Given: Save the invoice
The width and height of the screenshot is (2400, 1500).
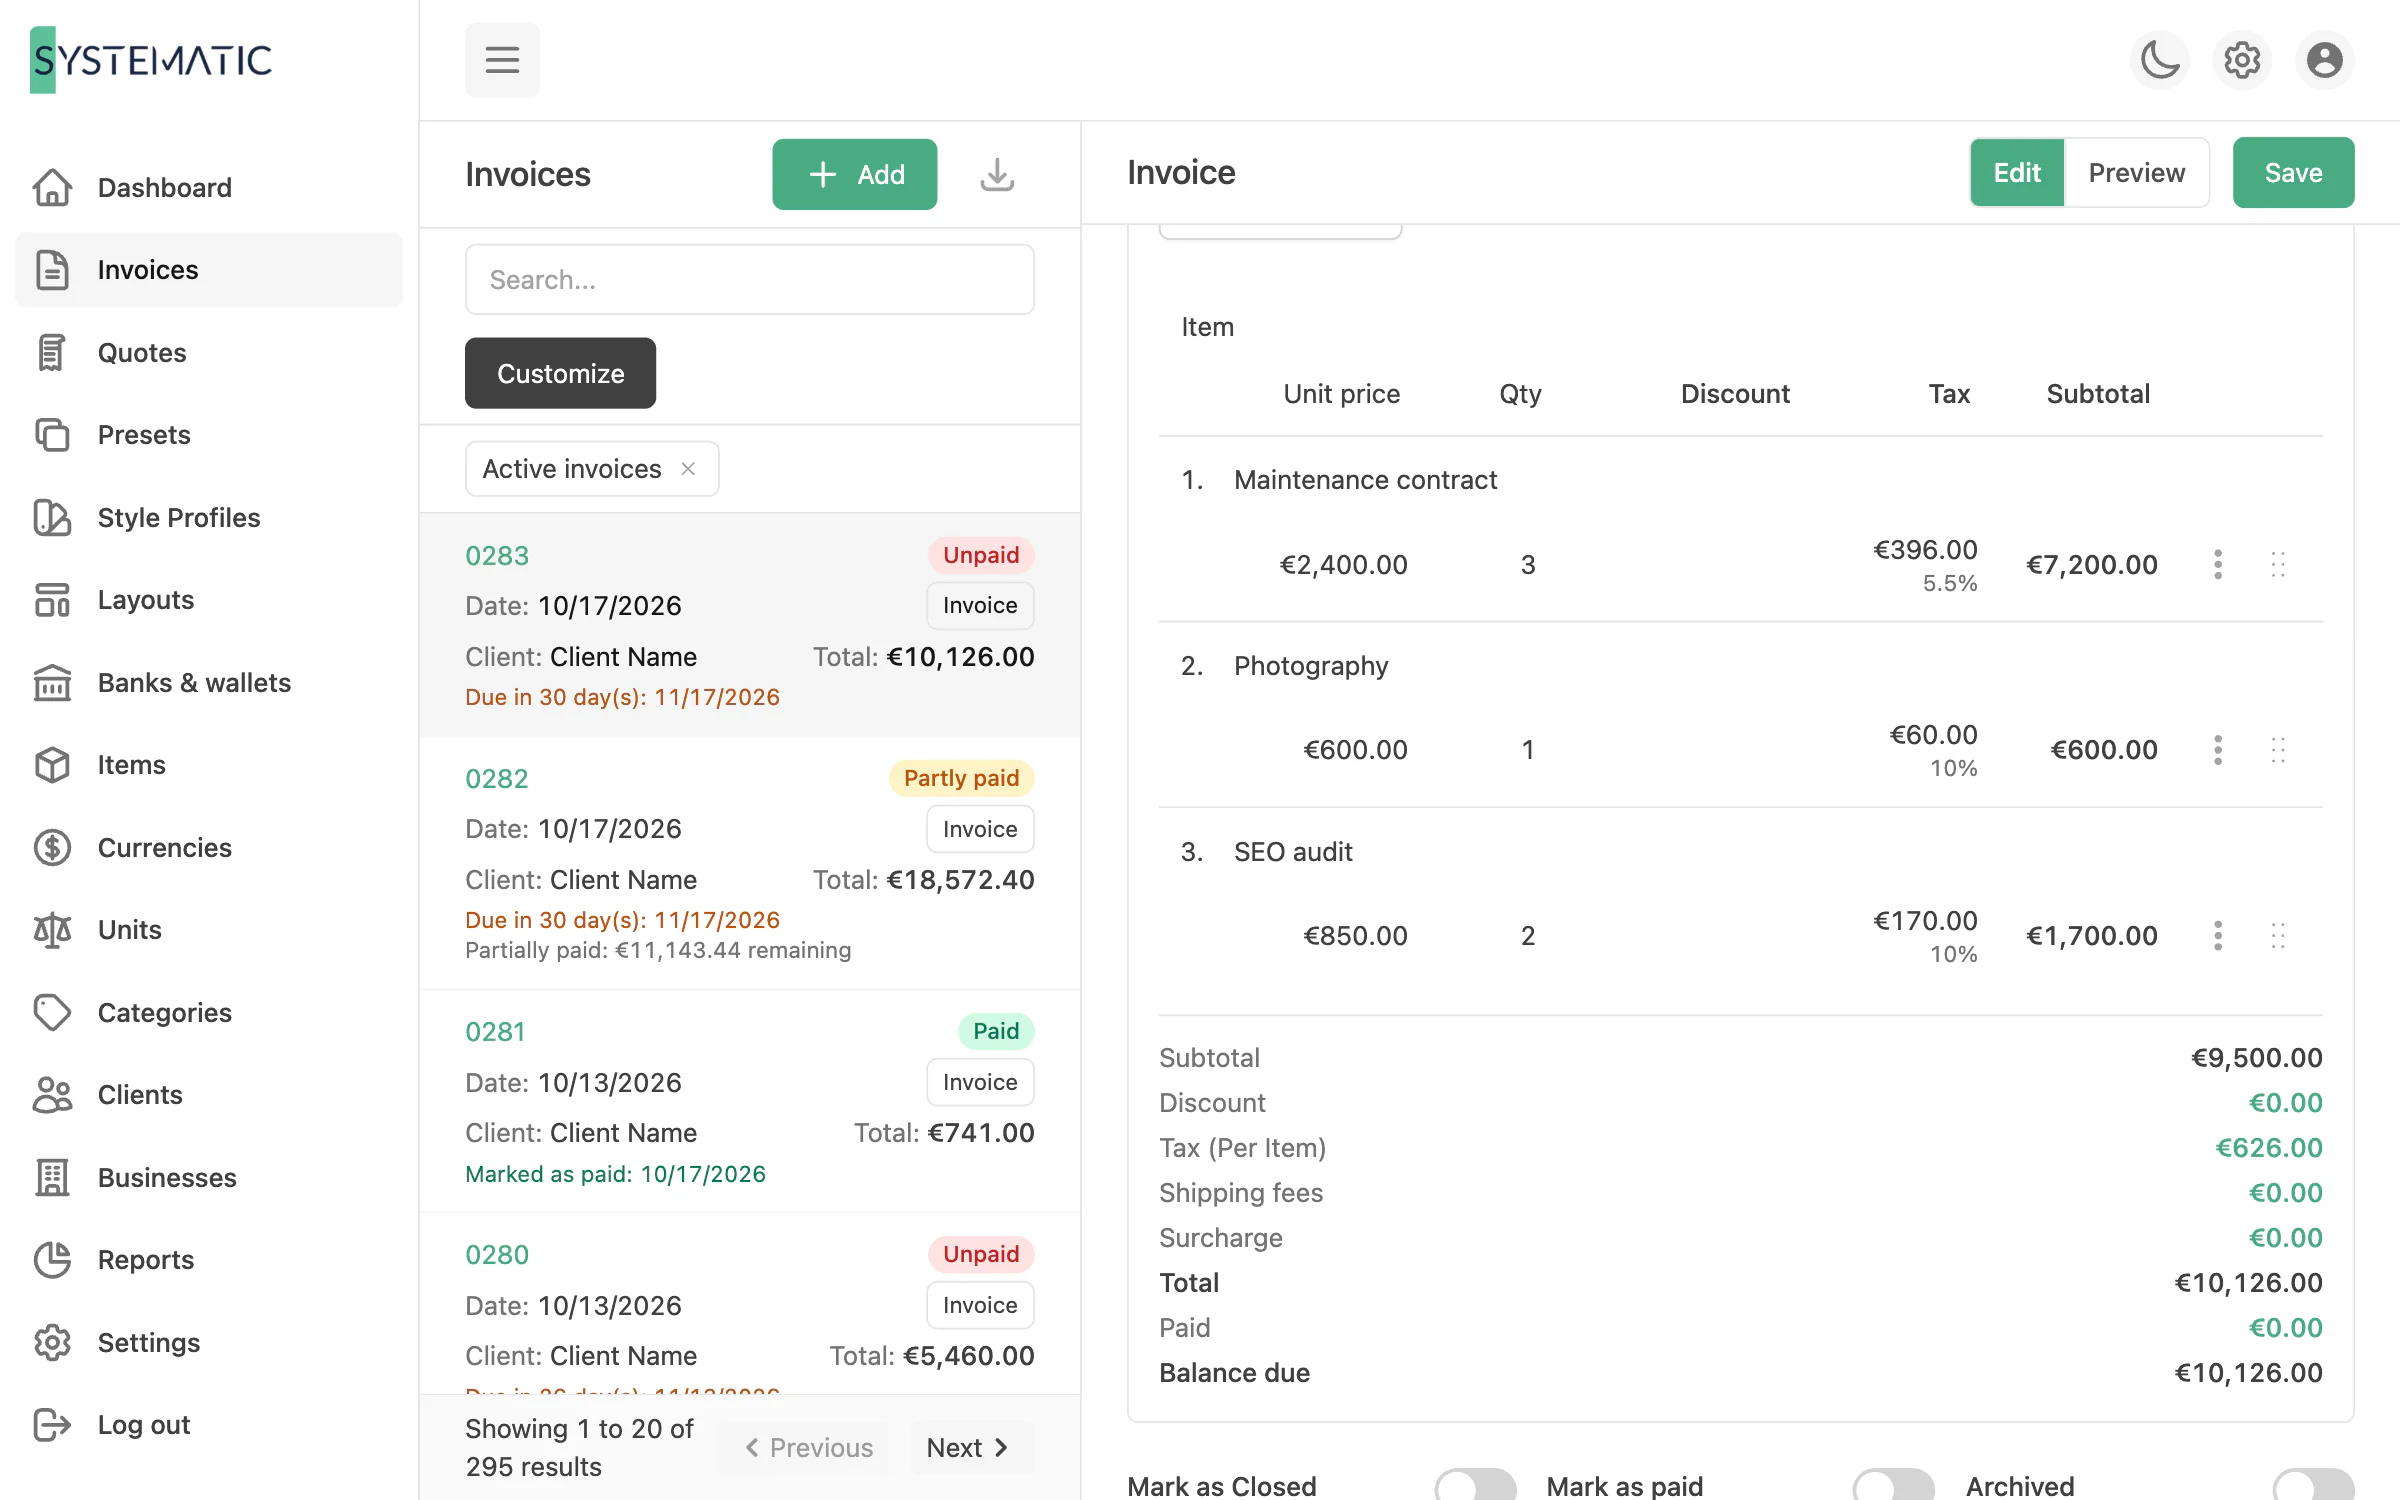Looking at the screenshot, I should [x=2293, y=173].
